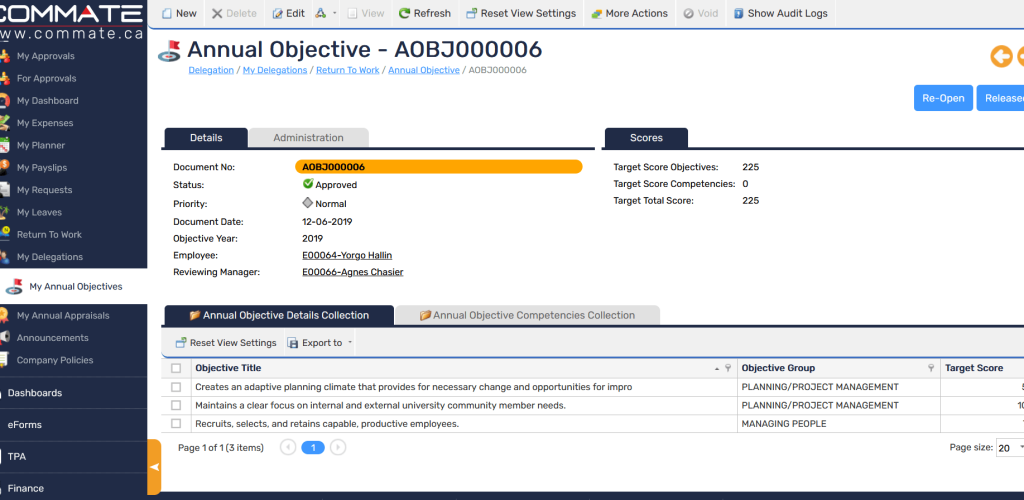Open Annual Objective Competencies Collection tab
Image resolution: width=1024 pixels, height=500 pixels.
coord(527,315)
